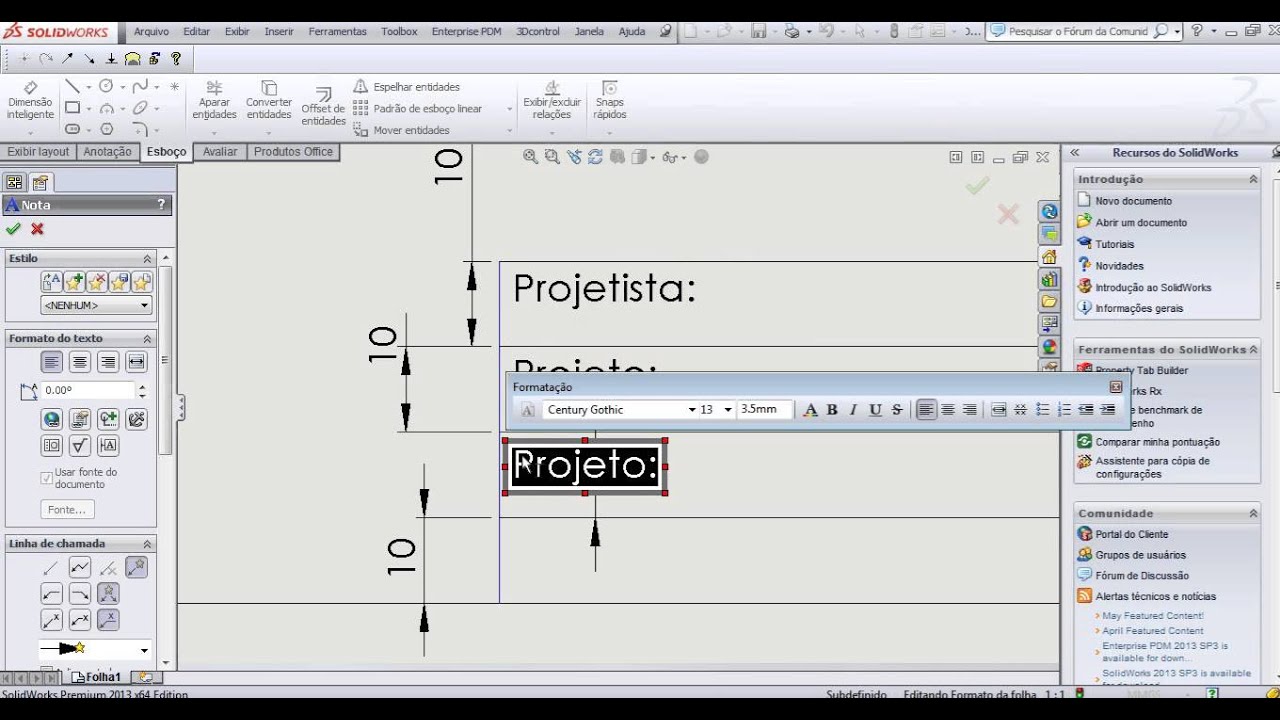Click the numbered list icon in Formatação

point(1064,409)
